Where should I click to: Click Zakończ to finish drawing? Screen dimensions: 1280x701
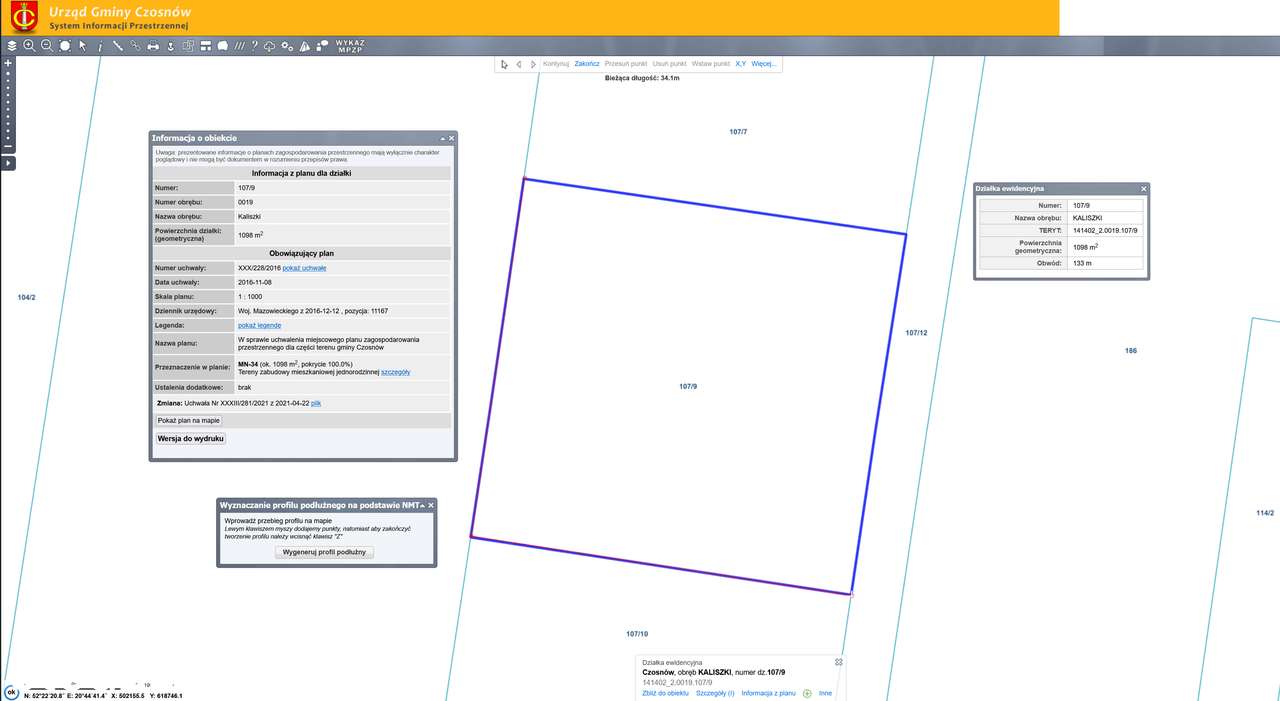tap(587, 64)
